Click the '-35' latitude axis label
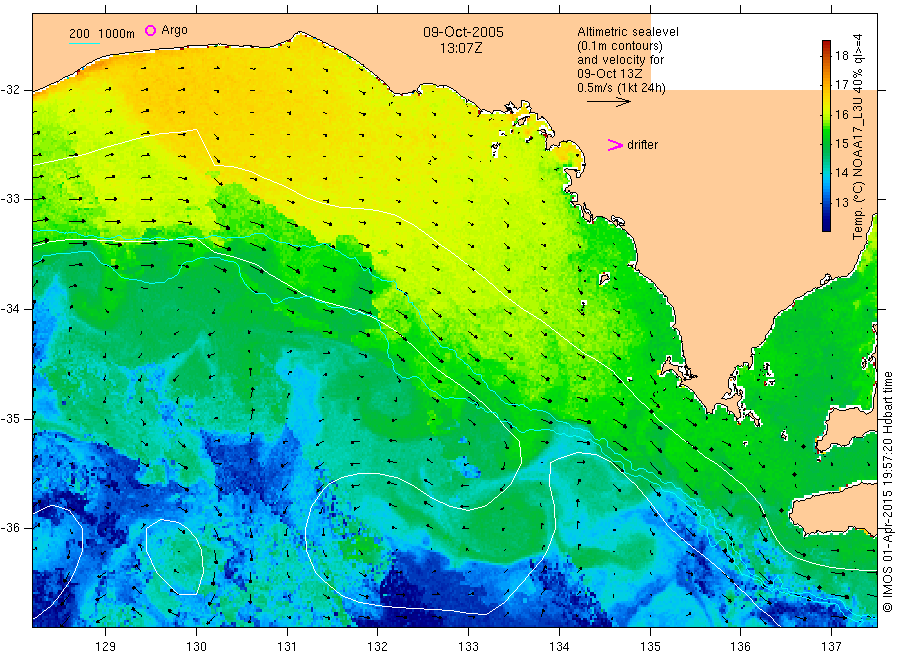Screen dimensions: 900x660 [11, 418]
